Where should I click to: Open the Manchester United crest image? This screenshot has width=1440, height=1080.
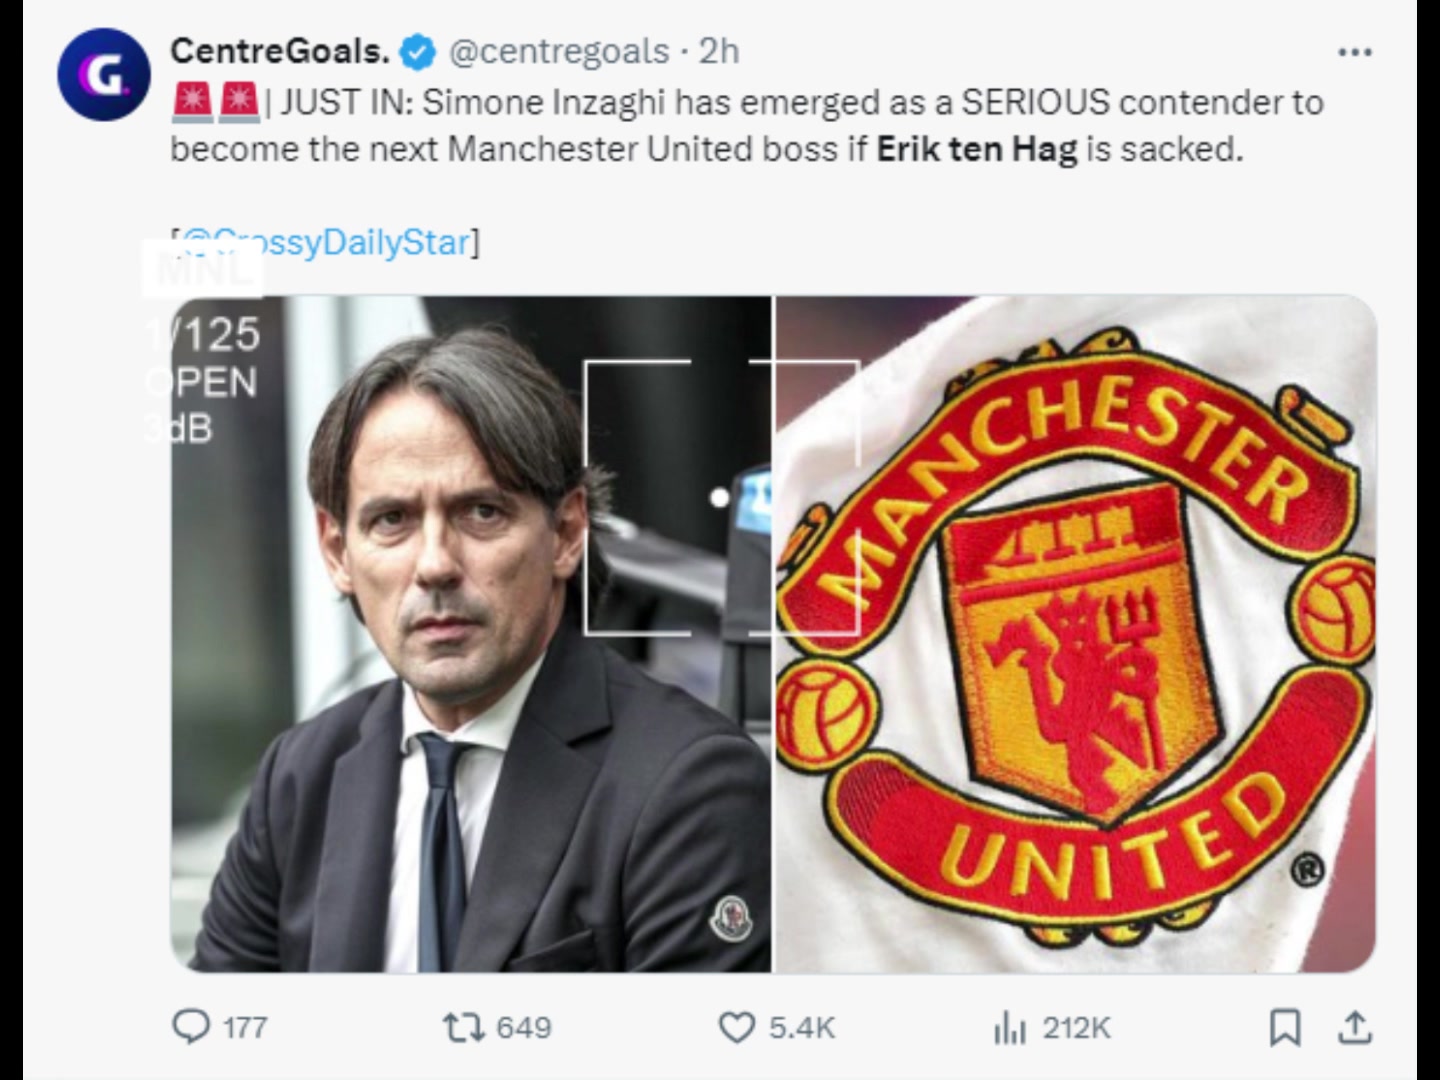coord(1076,633)
